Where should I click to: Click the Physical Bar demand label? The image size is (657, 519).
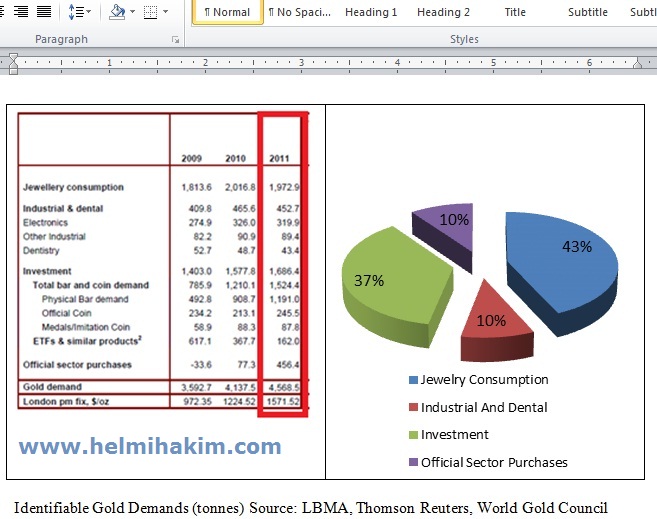point(85,299)
